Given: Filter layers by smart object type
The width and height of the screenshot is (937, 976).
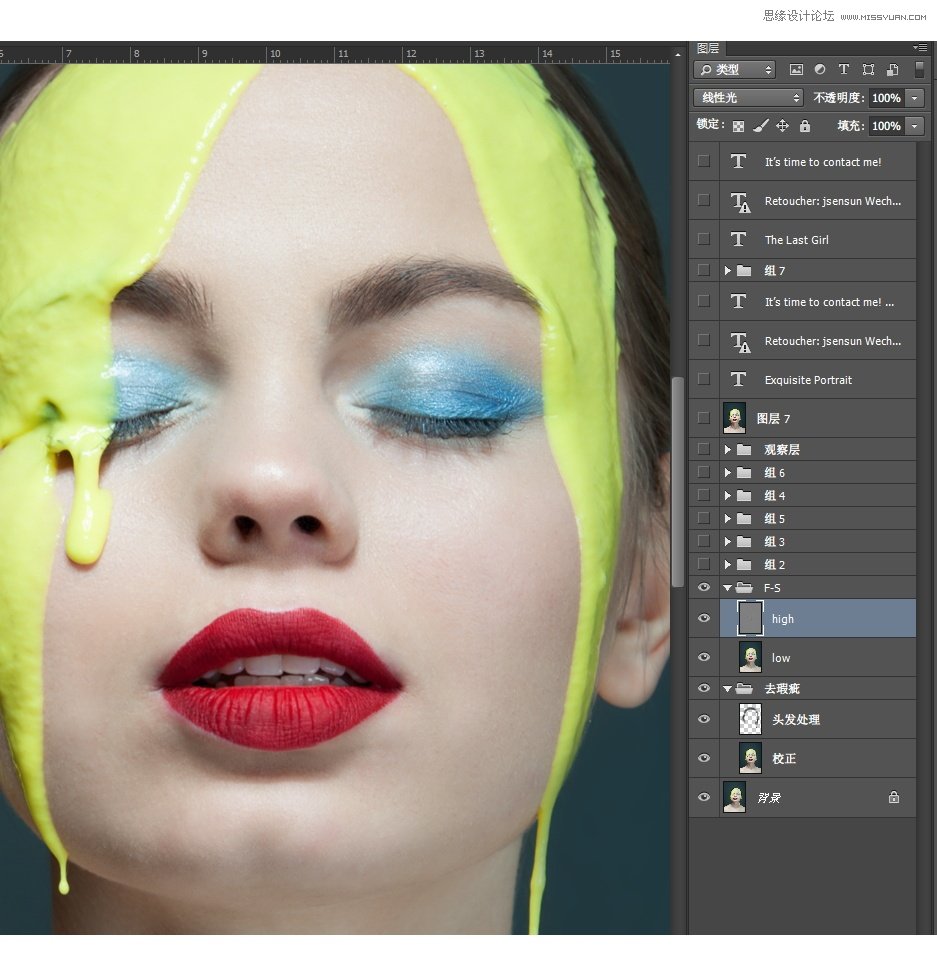Looking at the screenshot, I should [x=890, y=70].
